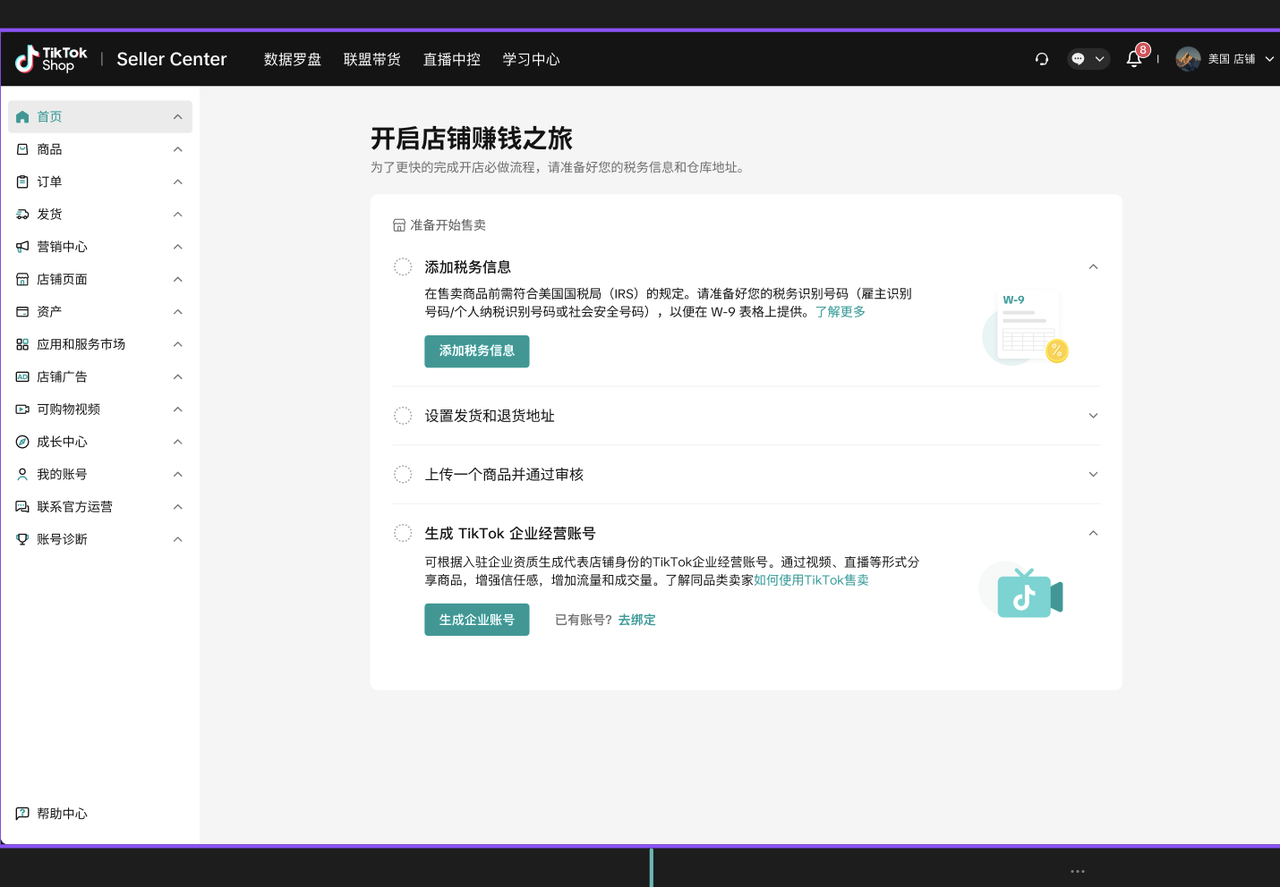The height and width of the screenshot is (887, 1280).
Task: Open the chat messages icon
Action: [x=1079, y=59]
